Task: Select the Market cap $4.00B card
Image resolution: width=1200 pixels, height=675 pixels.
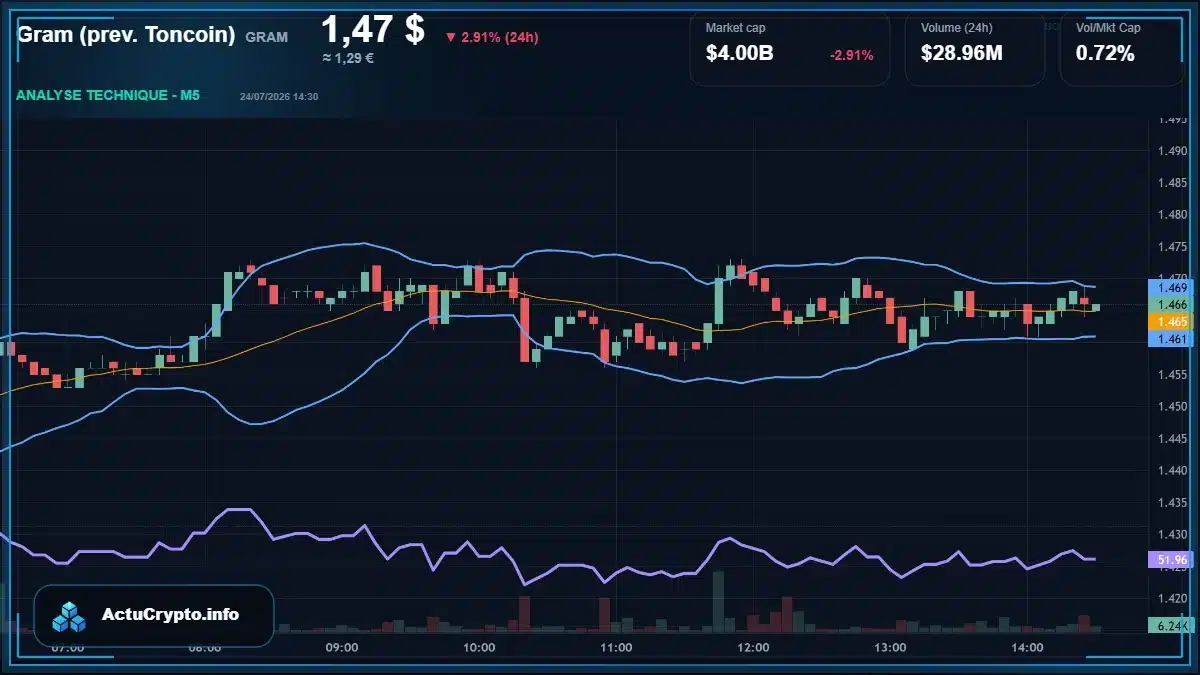Action: tap(790, 48)
